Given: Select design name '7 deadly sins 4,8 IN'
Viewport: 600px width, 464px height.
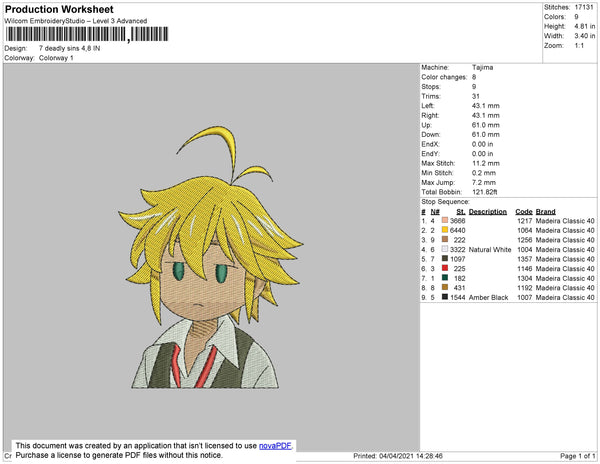Looking at the screenshot, I should tap(70, 49).
